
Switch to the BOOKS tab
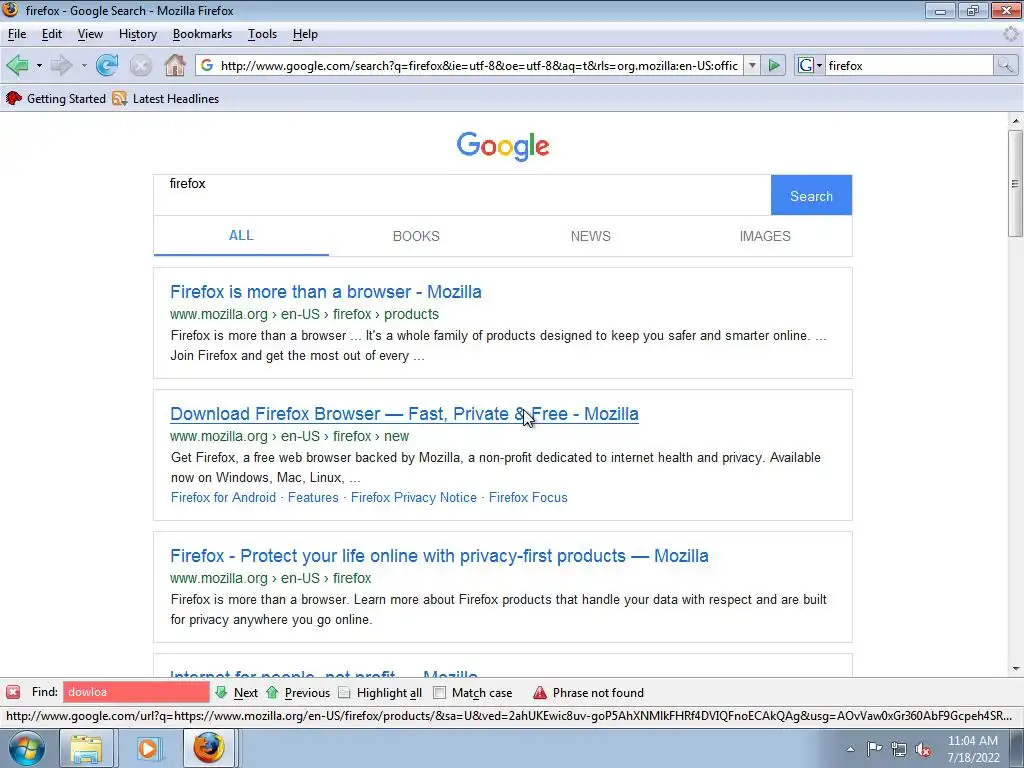coord(416,236)
